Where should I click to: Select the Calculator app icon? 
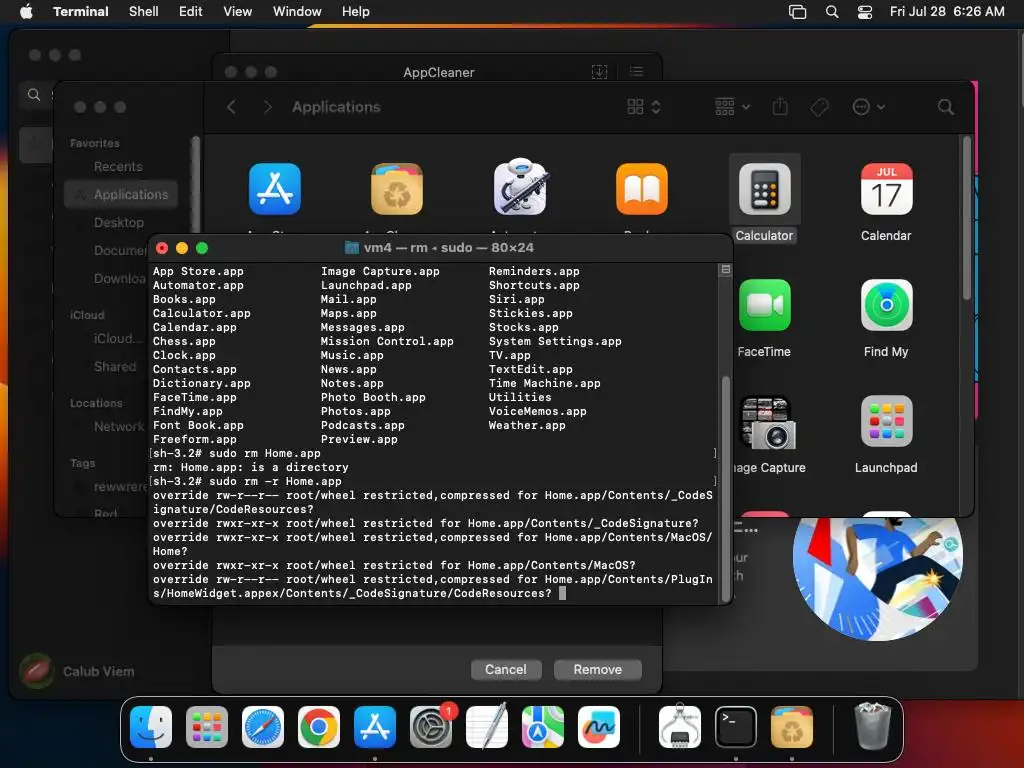point(764,189)
